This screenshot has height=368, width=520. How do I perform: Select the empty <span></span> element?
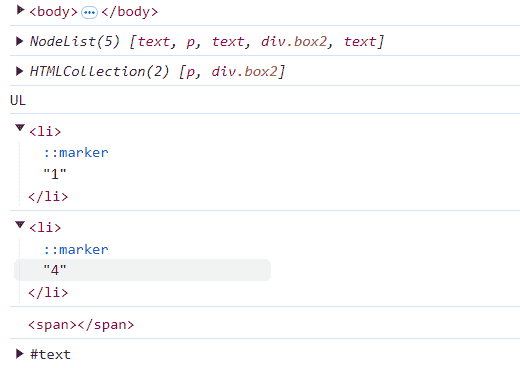(x=81, y=324)
